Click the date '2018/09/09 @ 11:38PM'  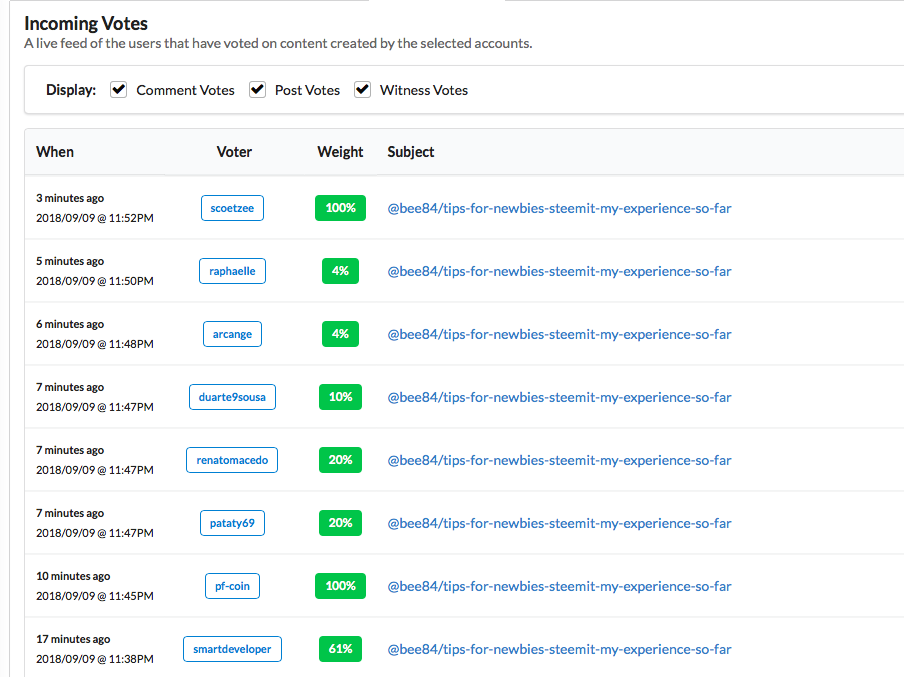coord(95,659)
